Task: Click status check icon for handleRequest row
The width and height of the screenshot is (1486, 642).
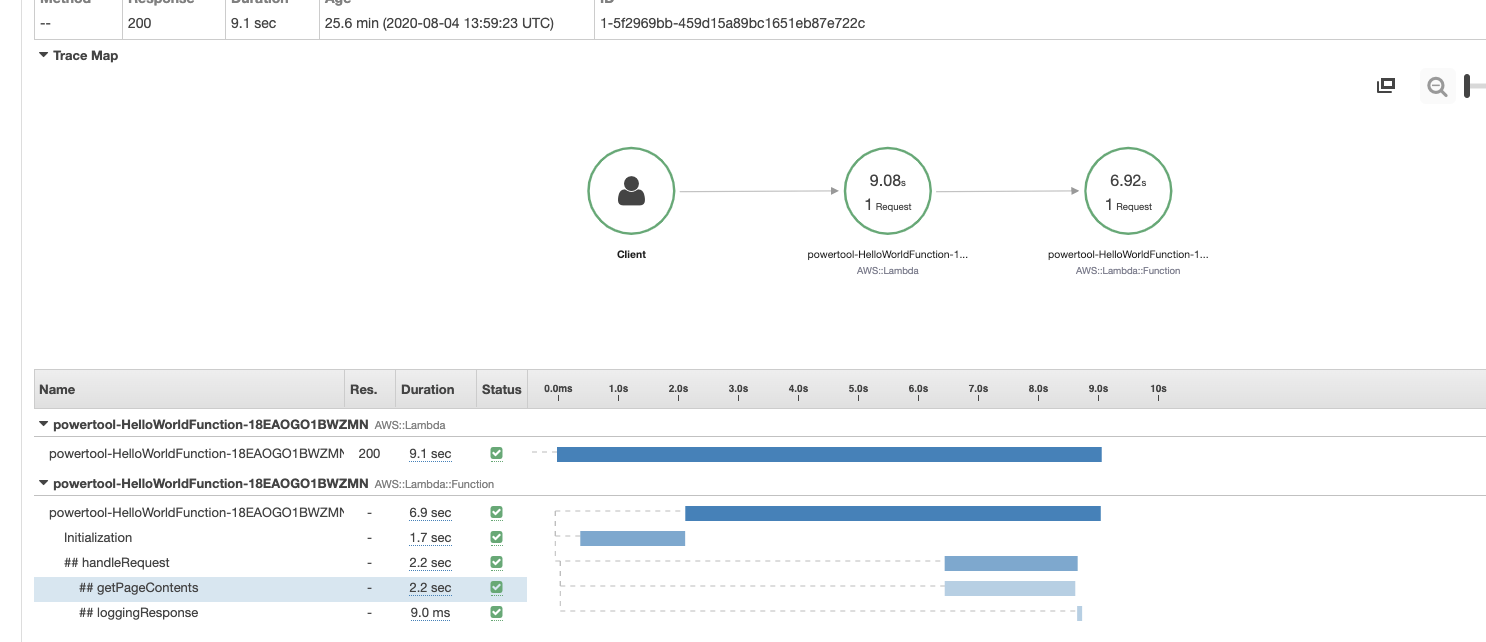Action: (496, 562)
